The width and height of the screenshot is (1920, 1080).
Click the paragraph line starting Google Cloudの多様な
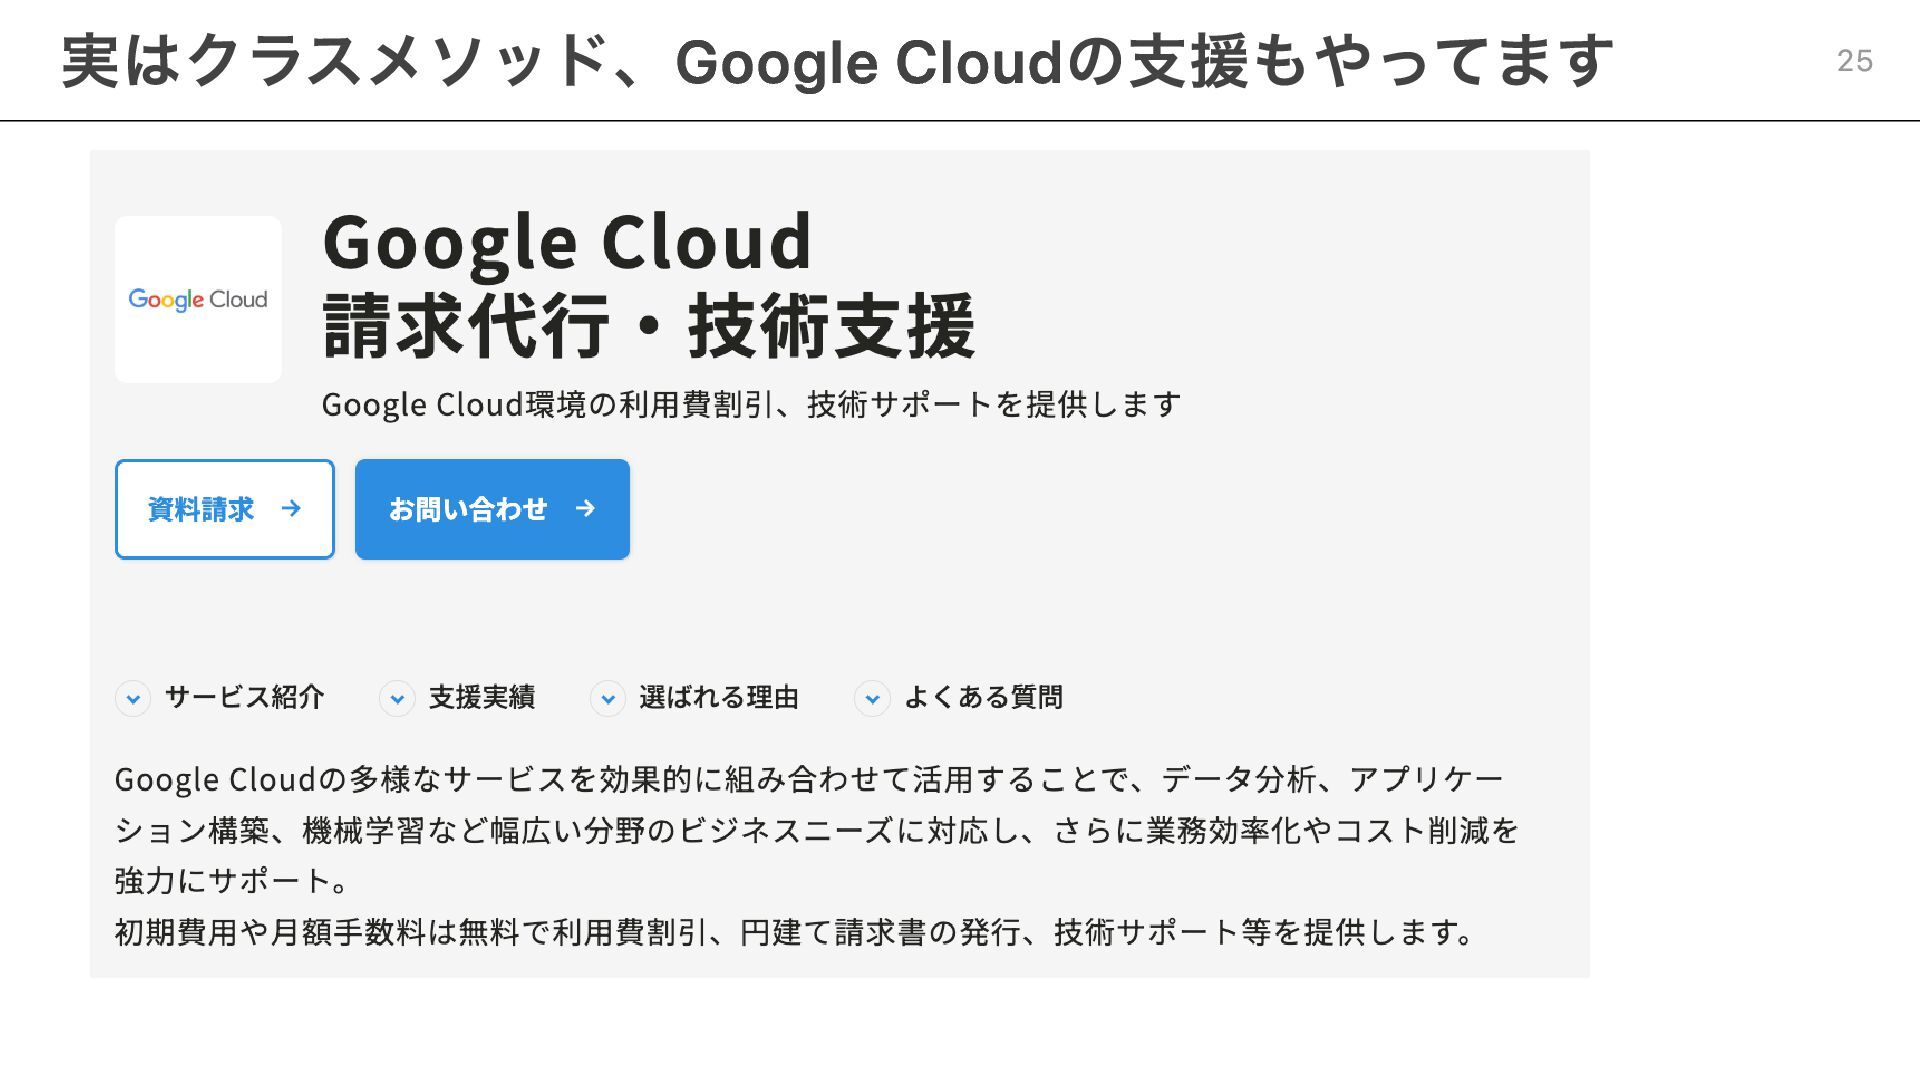tap(810, 779)
